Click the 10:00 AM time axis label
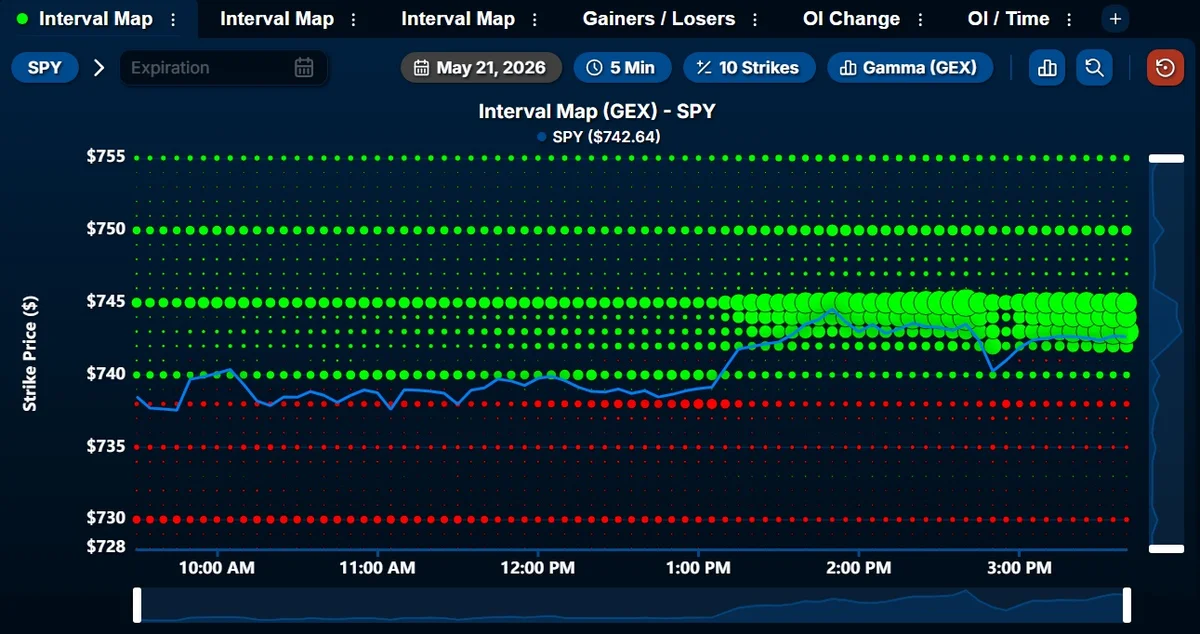The image size is (1200, 634). coord(218,568)
